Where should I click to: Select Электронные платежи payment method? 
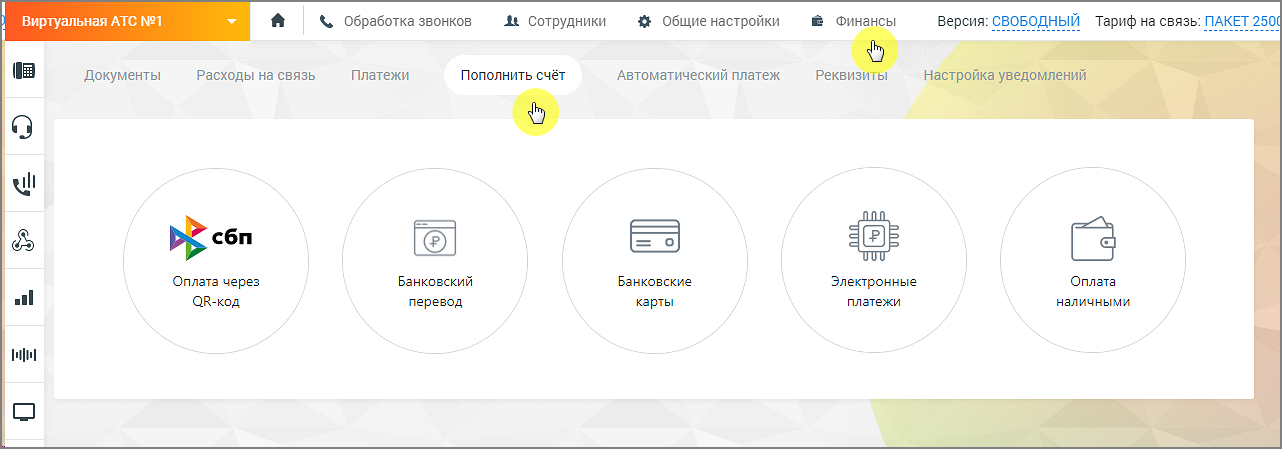[874, 260]
